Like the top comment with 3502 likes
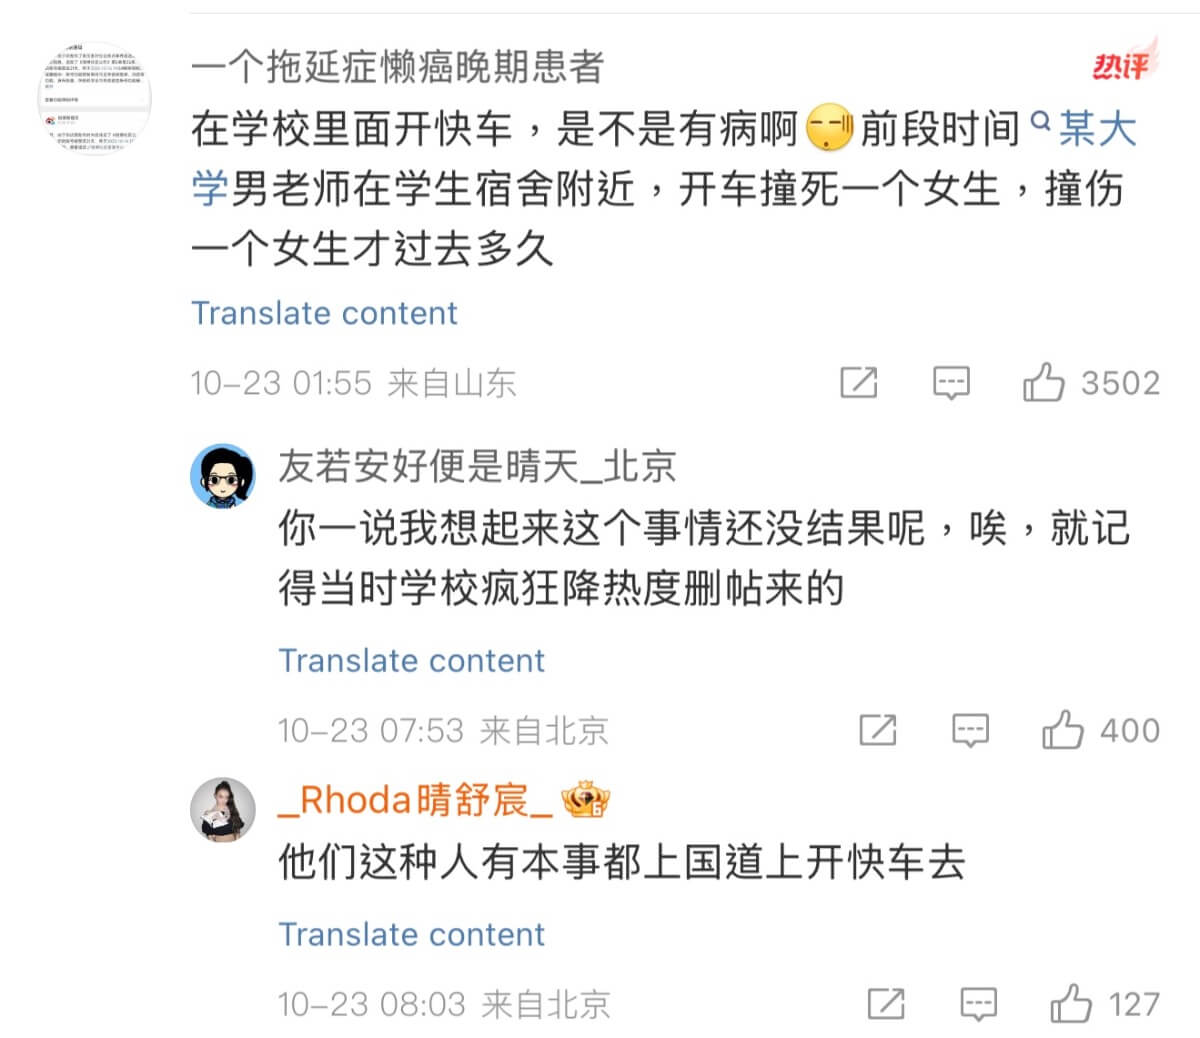 (x=1043, y=383)
